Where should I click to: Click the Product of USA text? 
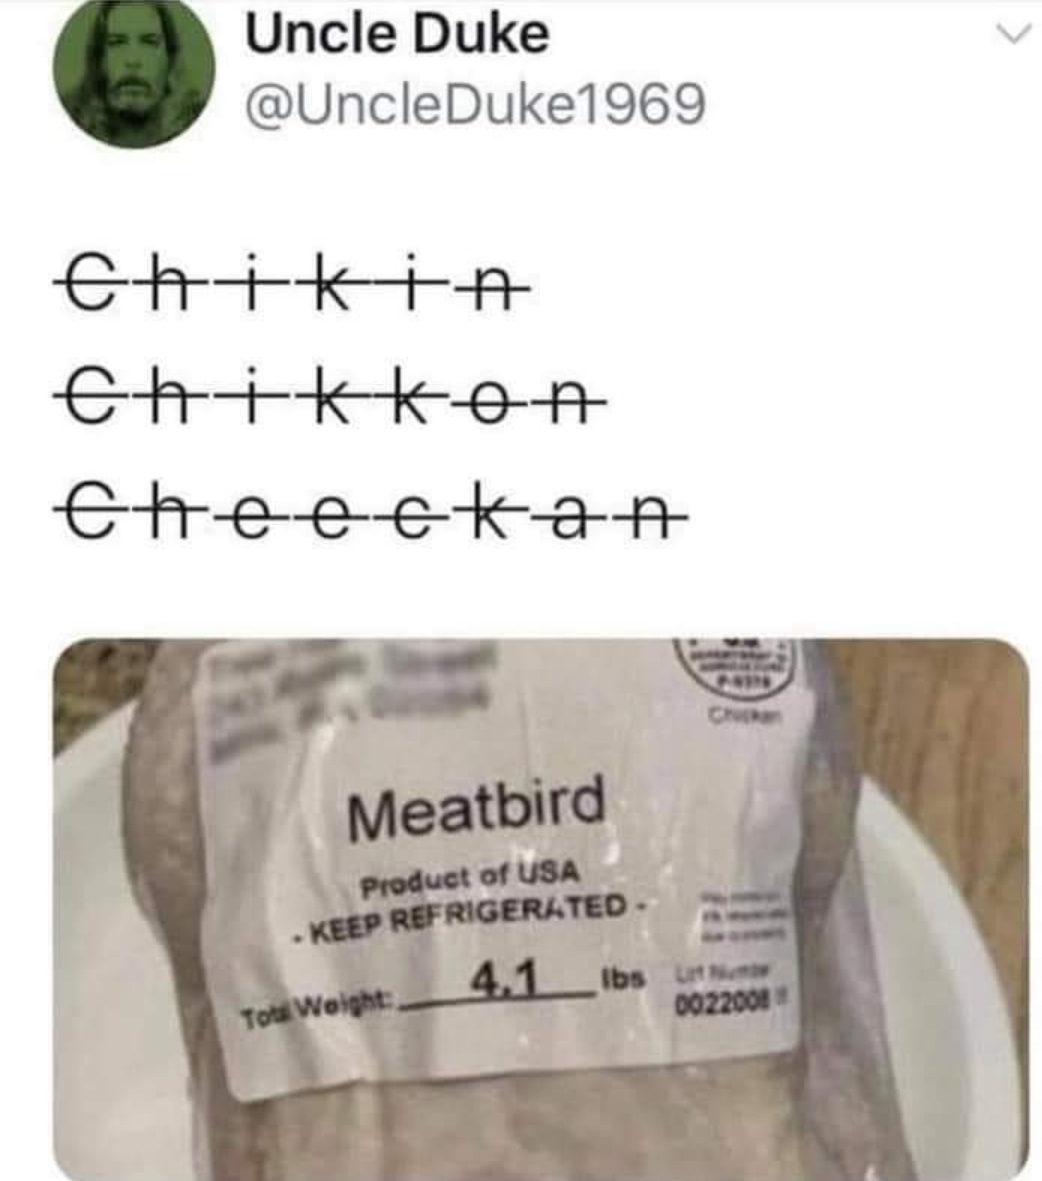click(x=472, y=878)
